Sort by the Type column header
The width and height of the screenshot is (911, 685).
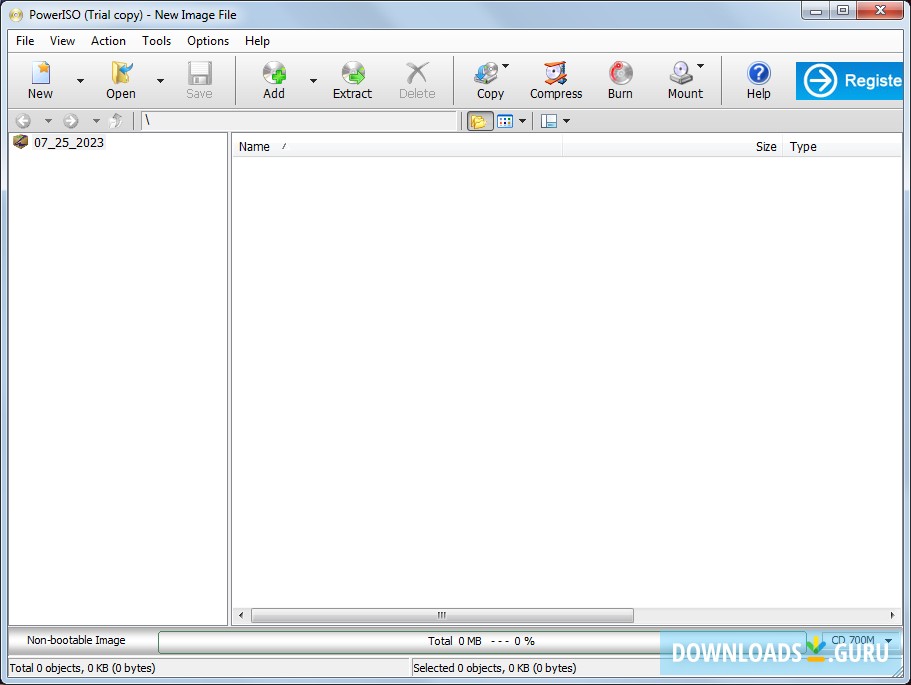click(x=842, y=146)
